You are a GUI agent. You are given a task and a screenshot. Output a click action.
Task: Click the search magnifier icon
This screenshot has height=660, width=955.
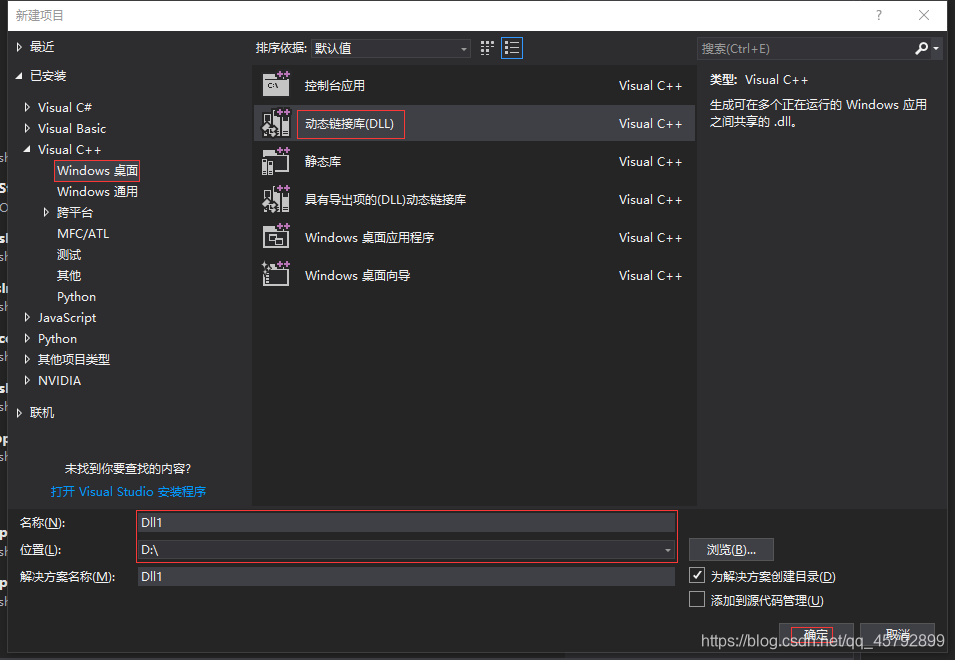(x=921, y=47)
